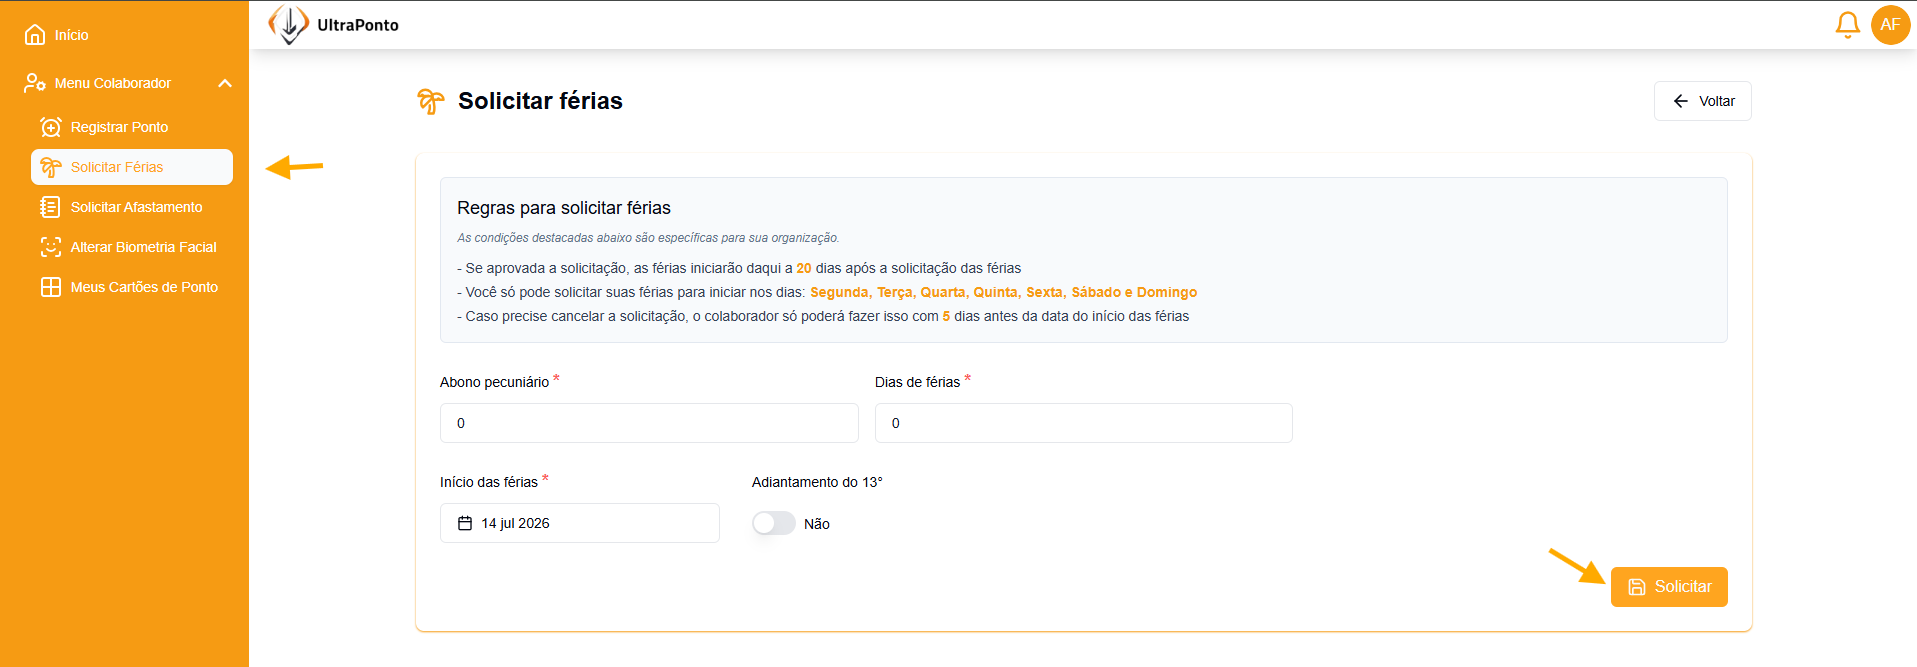Submit with the Solicitar button
1917x667 pixels.
pyautogui.click(x=1669, y=587)
